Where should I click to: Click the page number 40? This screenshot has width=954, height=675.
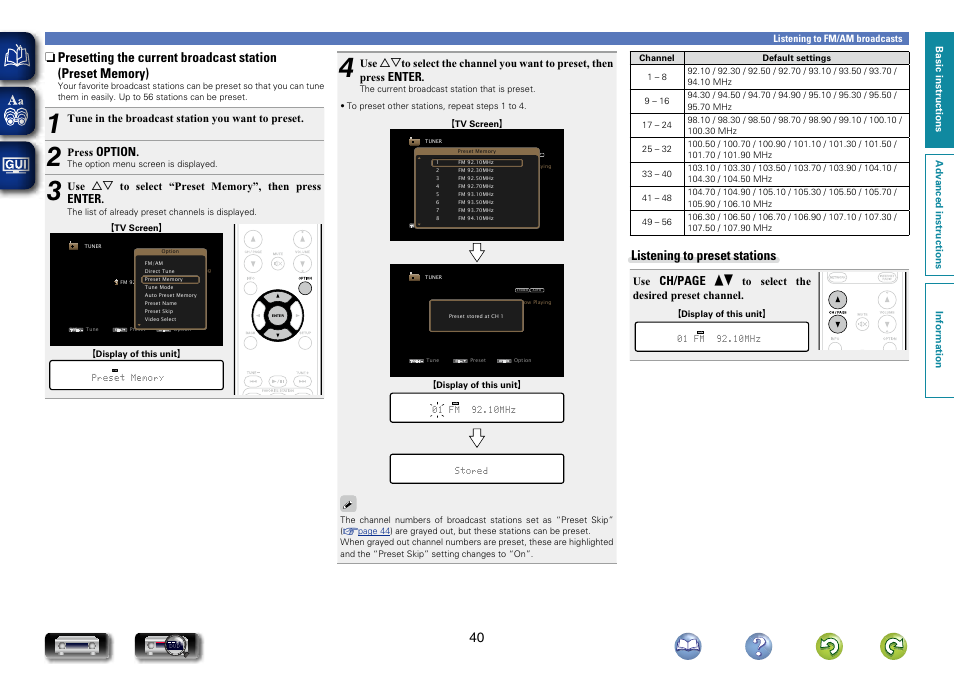point(476,637)
